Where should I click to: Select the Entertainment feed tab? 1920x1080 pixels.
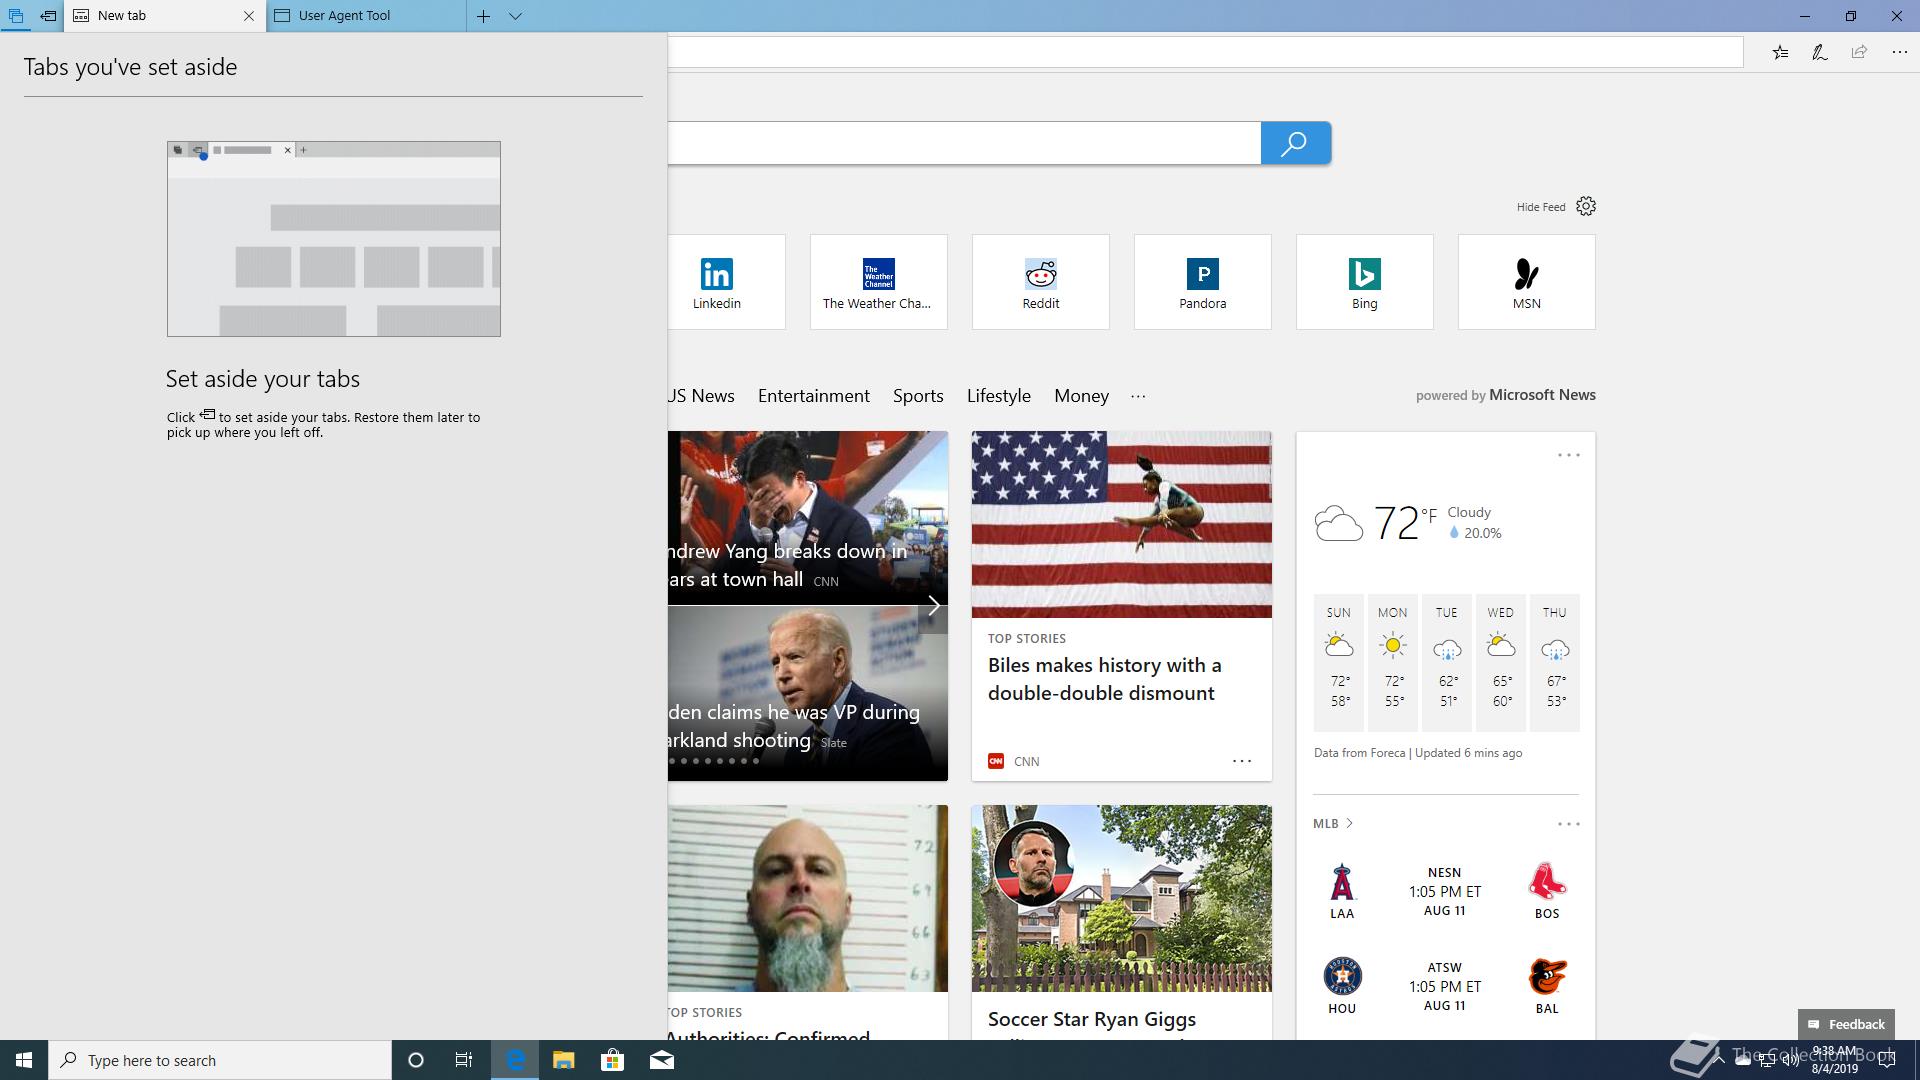click(x=814, y=396)
